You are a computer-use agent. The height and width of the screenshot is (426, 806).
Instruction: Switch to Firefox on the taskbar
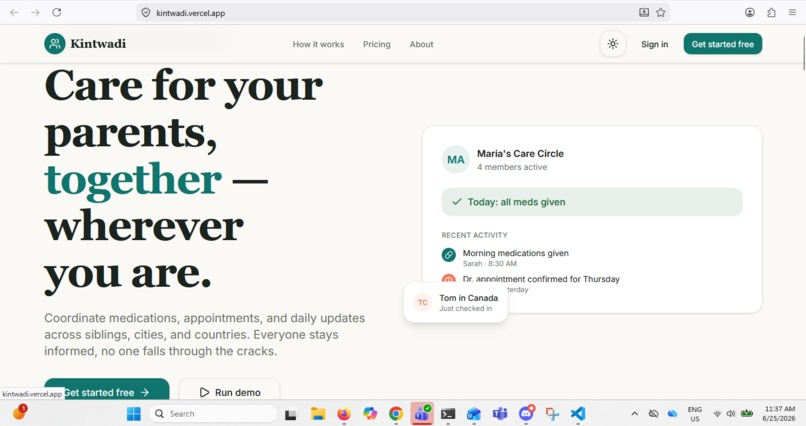coord(344,414)
